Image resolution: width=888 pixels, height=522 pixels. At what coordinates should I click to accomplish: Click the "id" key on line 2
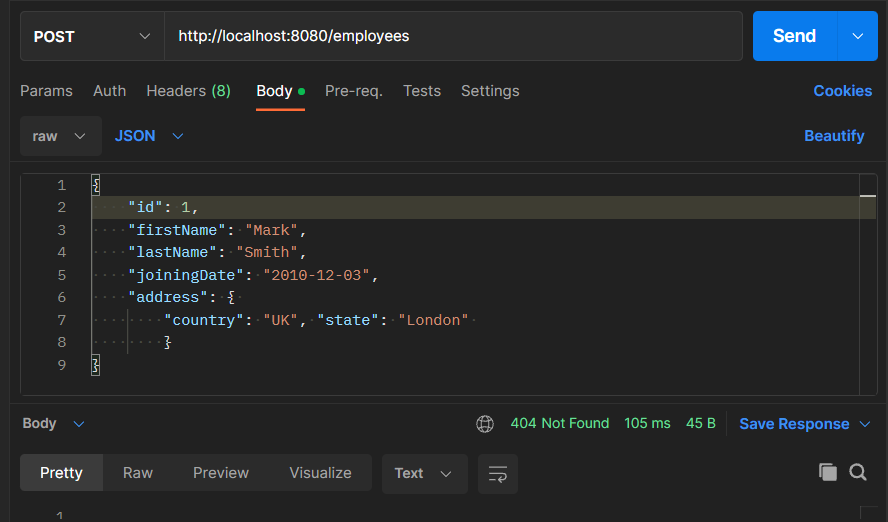pos(146,207)
